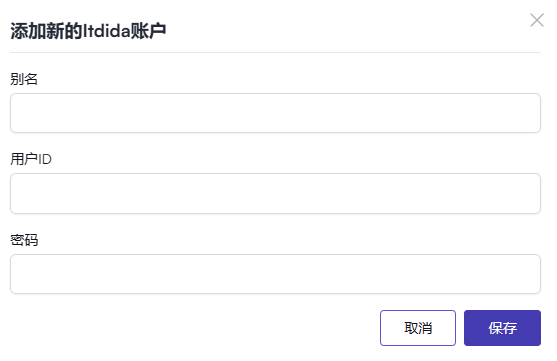Screen dimensions: 557x361
Task: Focus the 用户ID text box
Action: [275, 193]
